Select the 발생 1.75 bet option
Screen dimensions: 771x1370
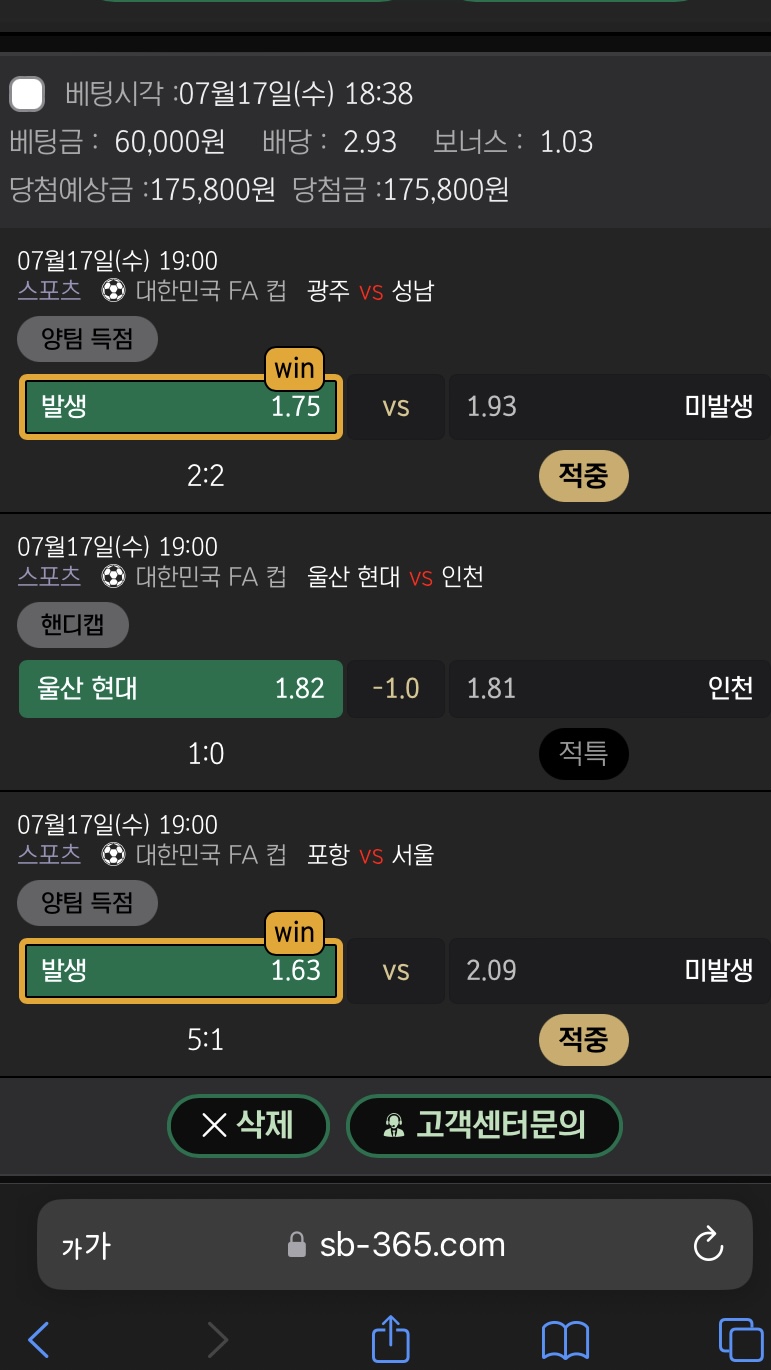[181, 406]
